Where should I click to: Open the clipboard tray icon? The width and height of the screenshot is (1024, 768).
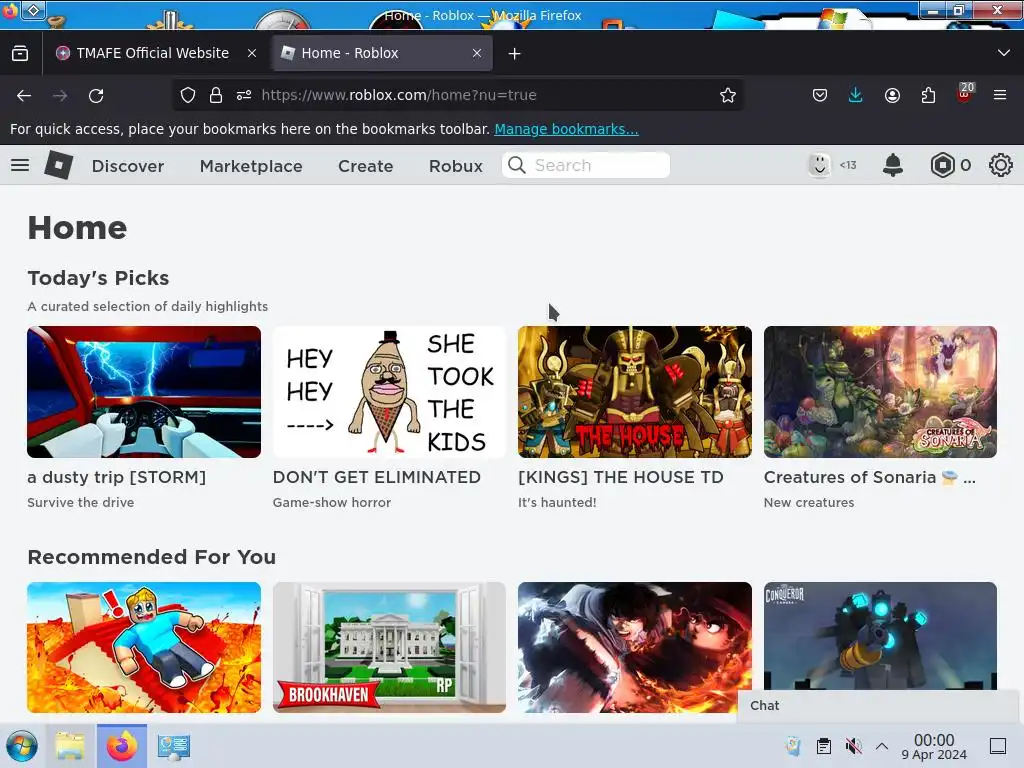[x=824, y=746]
